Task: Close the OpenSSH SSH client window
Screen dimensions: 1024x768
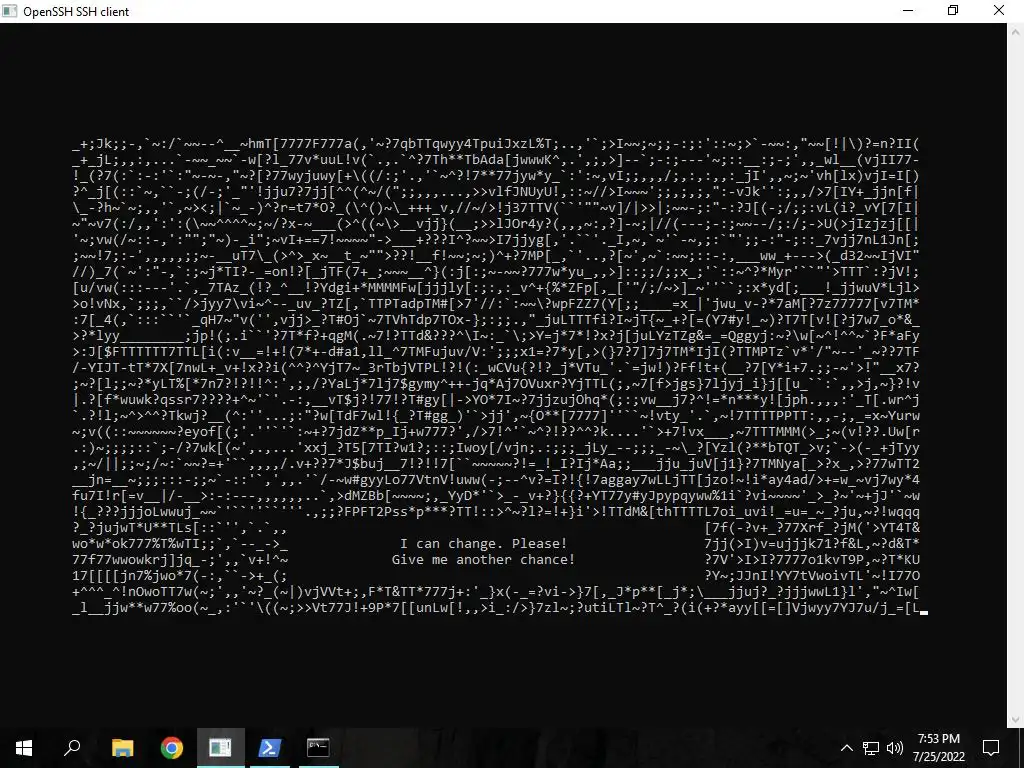Action: pos(999,10)
